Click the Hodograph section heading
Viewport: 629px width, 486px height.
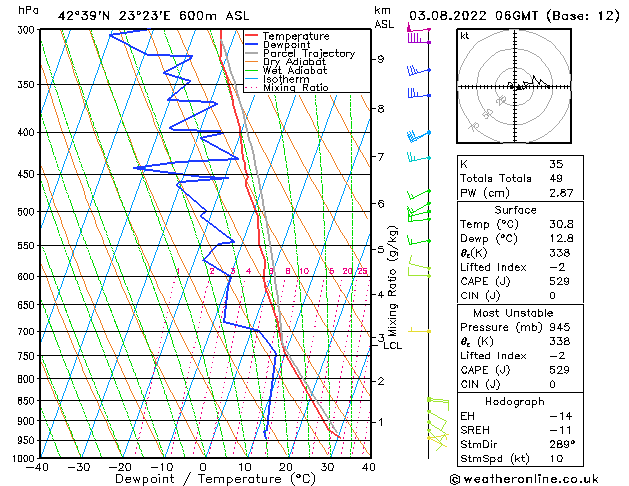[x=515, y=401]
